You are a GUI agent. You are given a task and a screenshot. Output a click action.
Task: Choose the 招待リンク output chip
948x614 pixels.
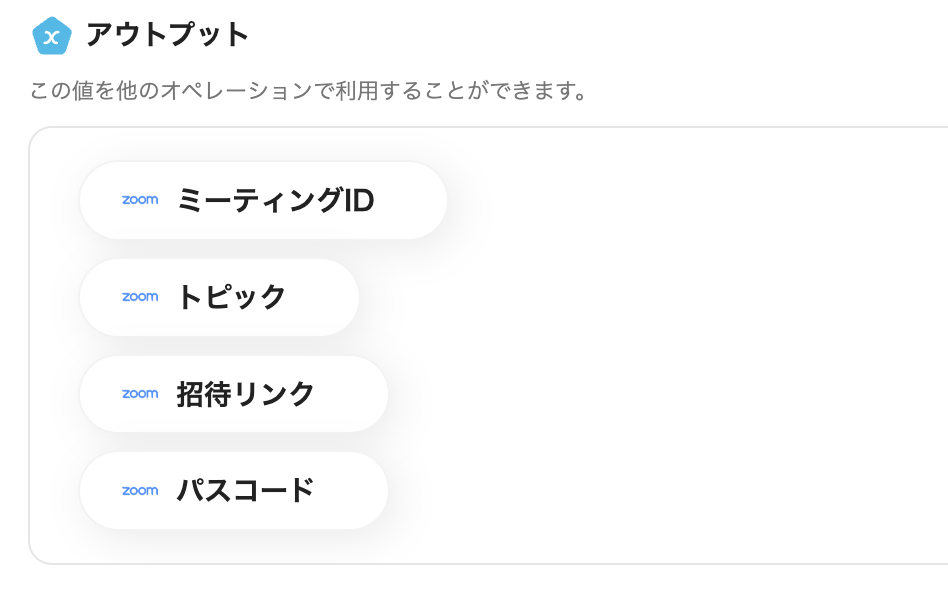pos(233,394)
